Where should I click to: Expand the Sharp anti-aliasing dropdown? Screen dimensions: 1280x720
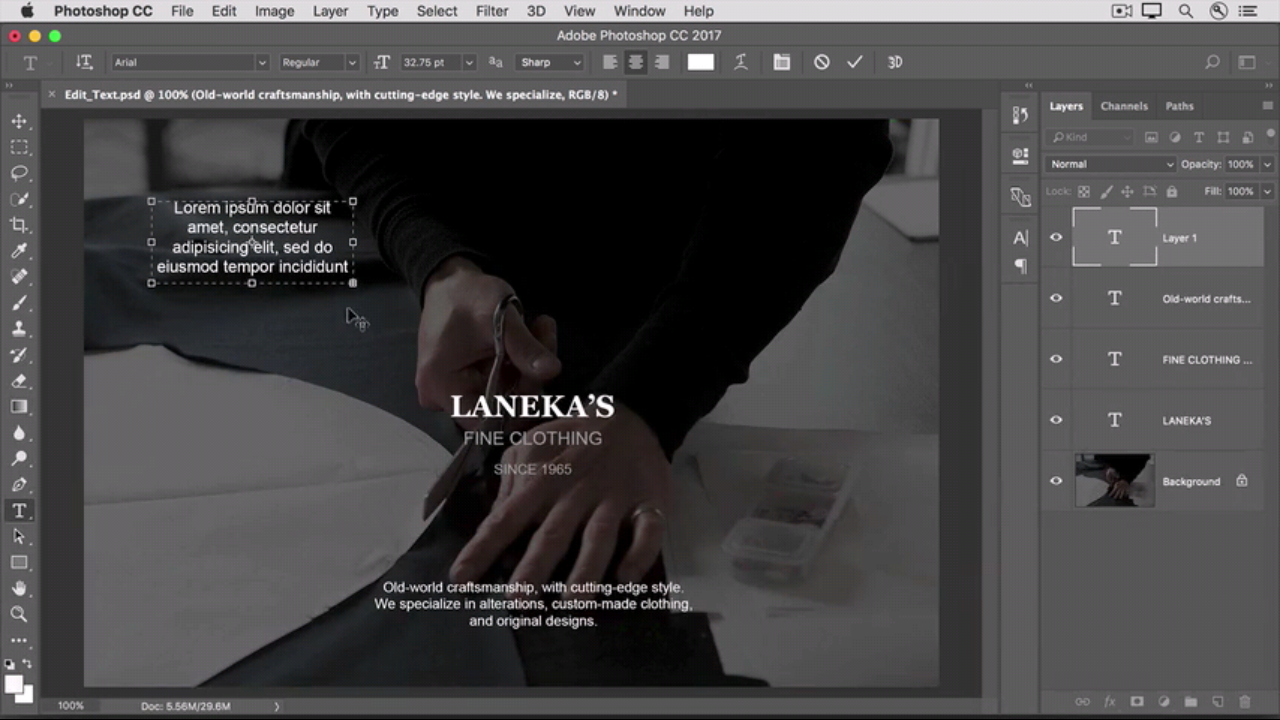click(x=550, y=62)
